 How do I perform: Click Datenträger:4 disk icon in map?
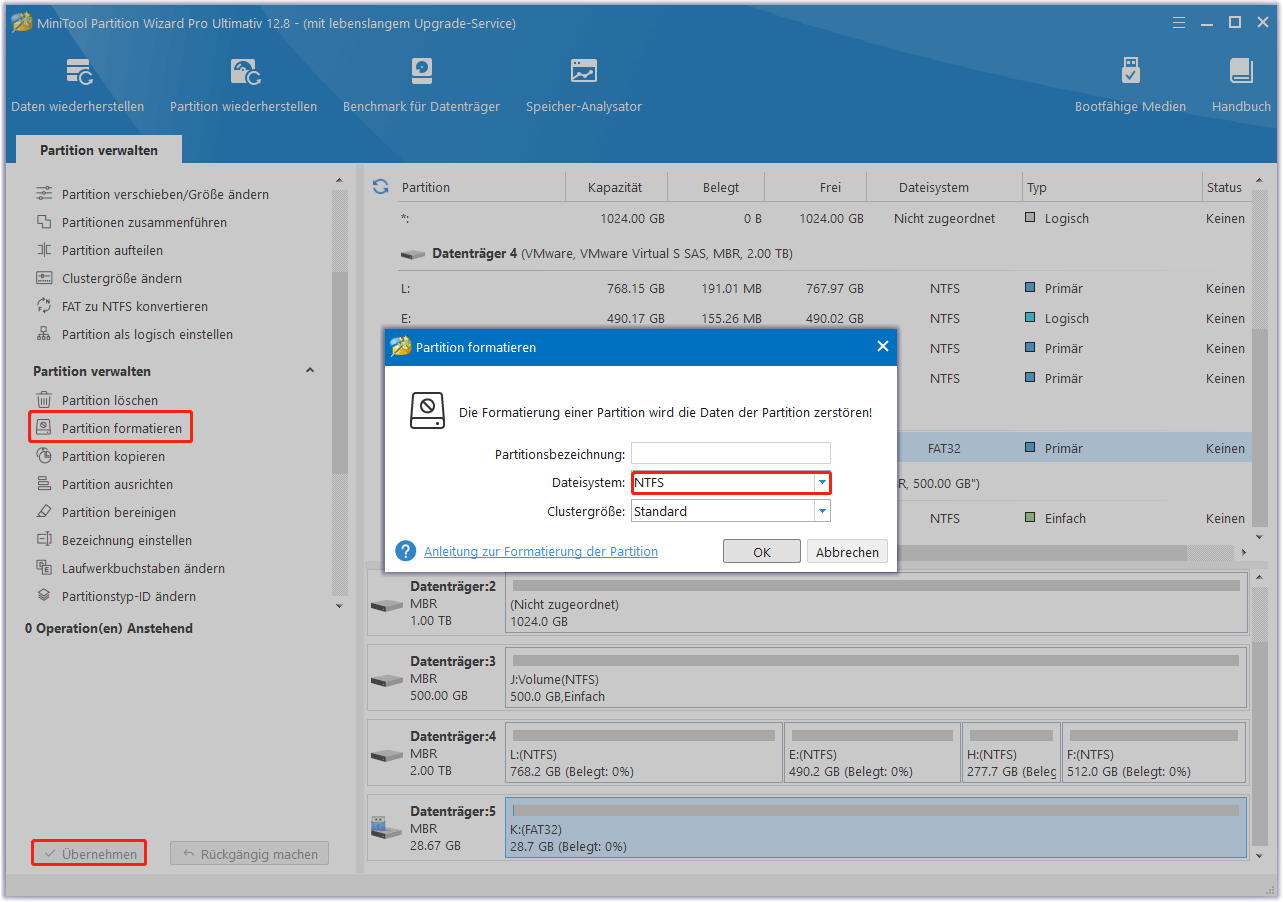[385, 753]
